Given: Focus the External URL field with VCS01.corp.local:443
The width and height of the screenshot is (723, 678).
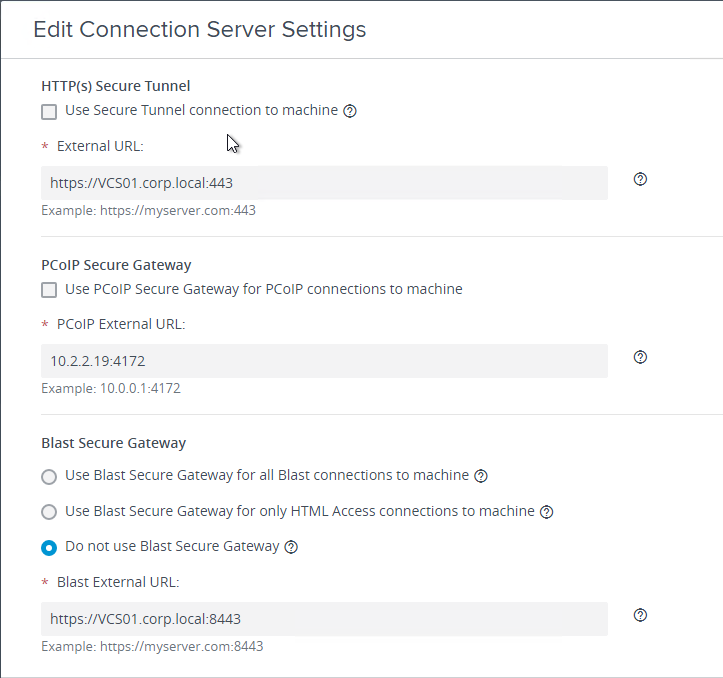Looking at the screenshot, I should pyautogui.click(x=324, y=183).
